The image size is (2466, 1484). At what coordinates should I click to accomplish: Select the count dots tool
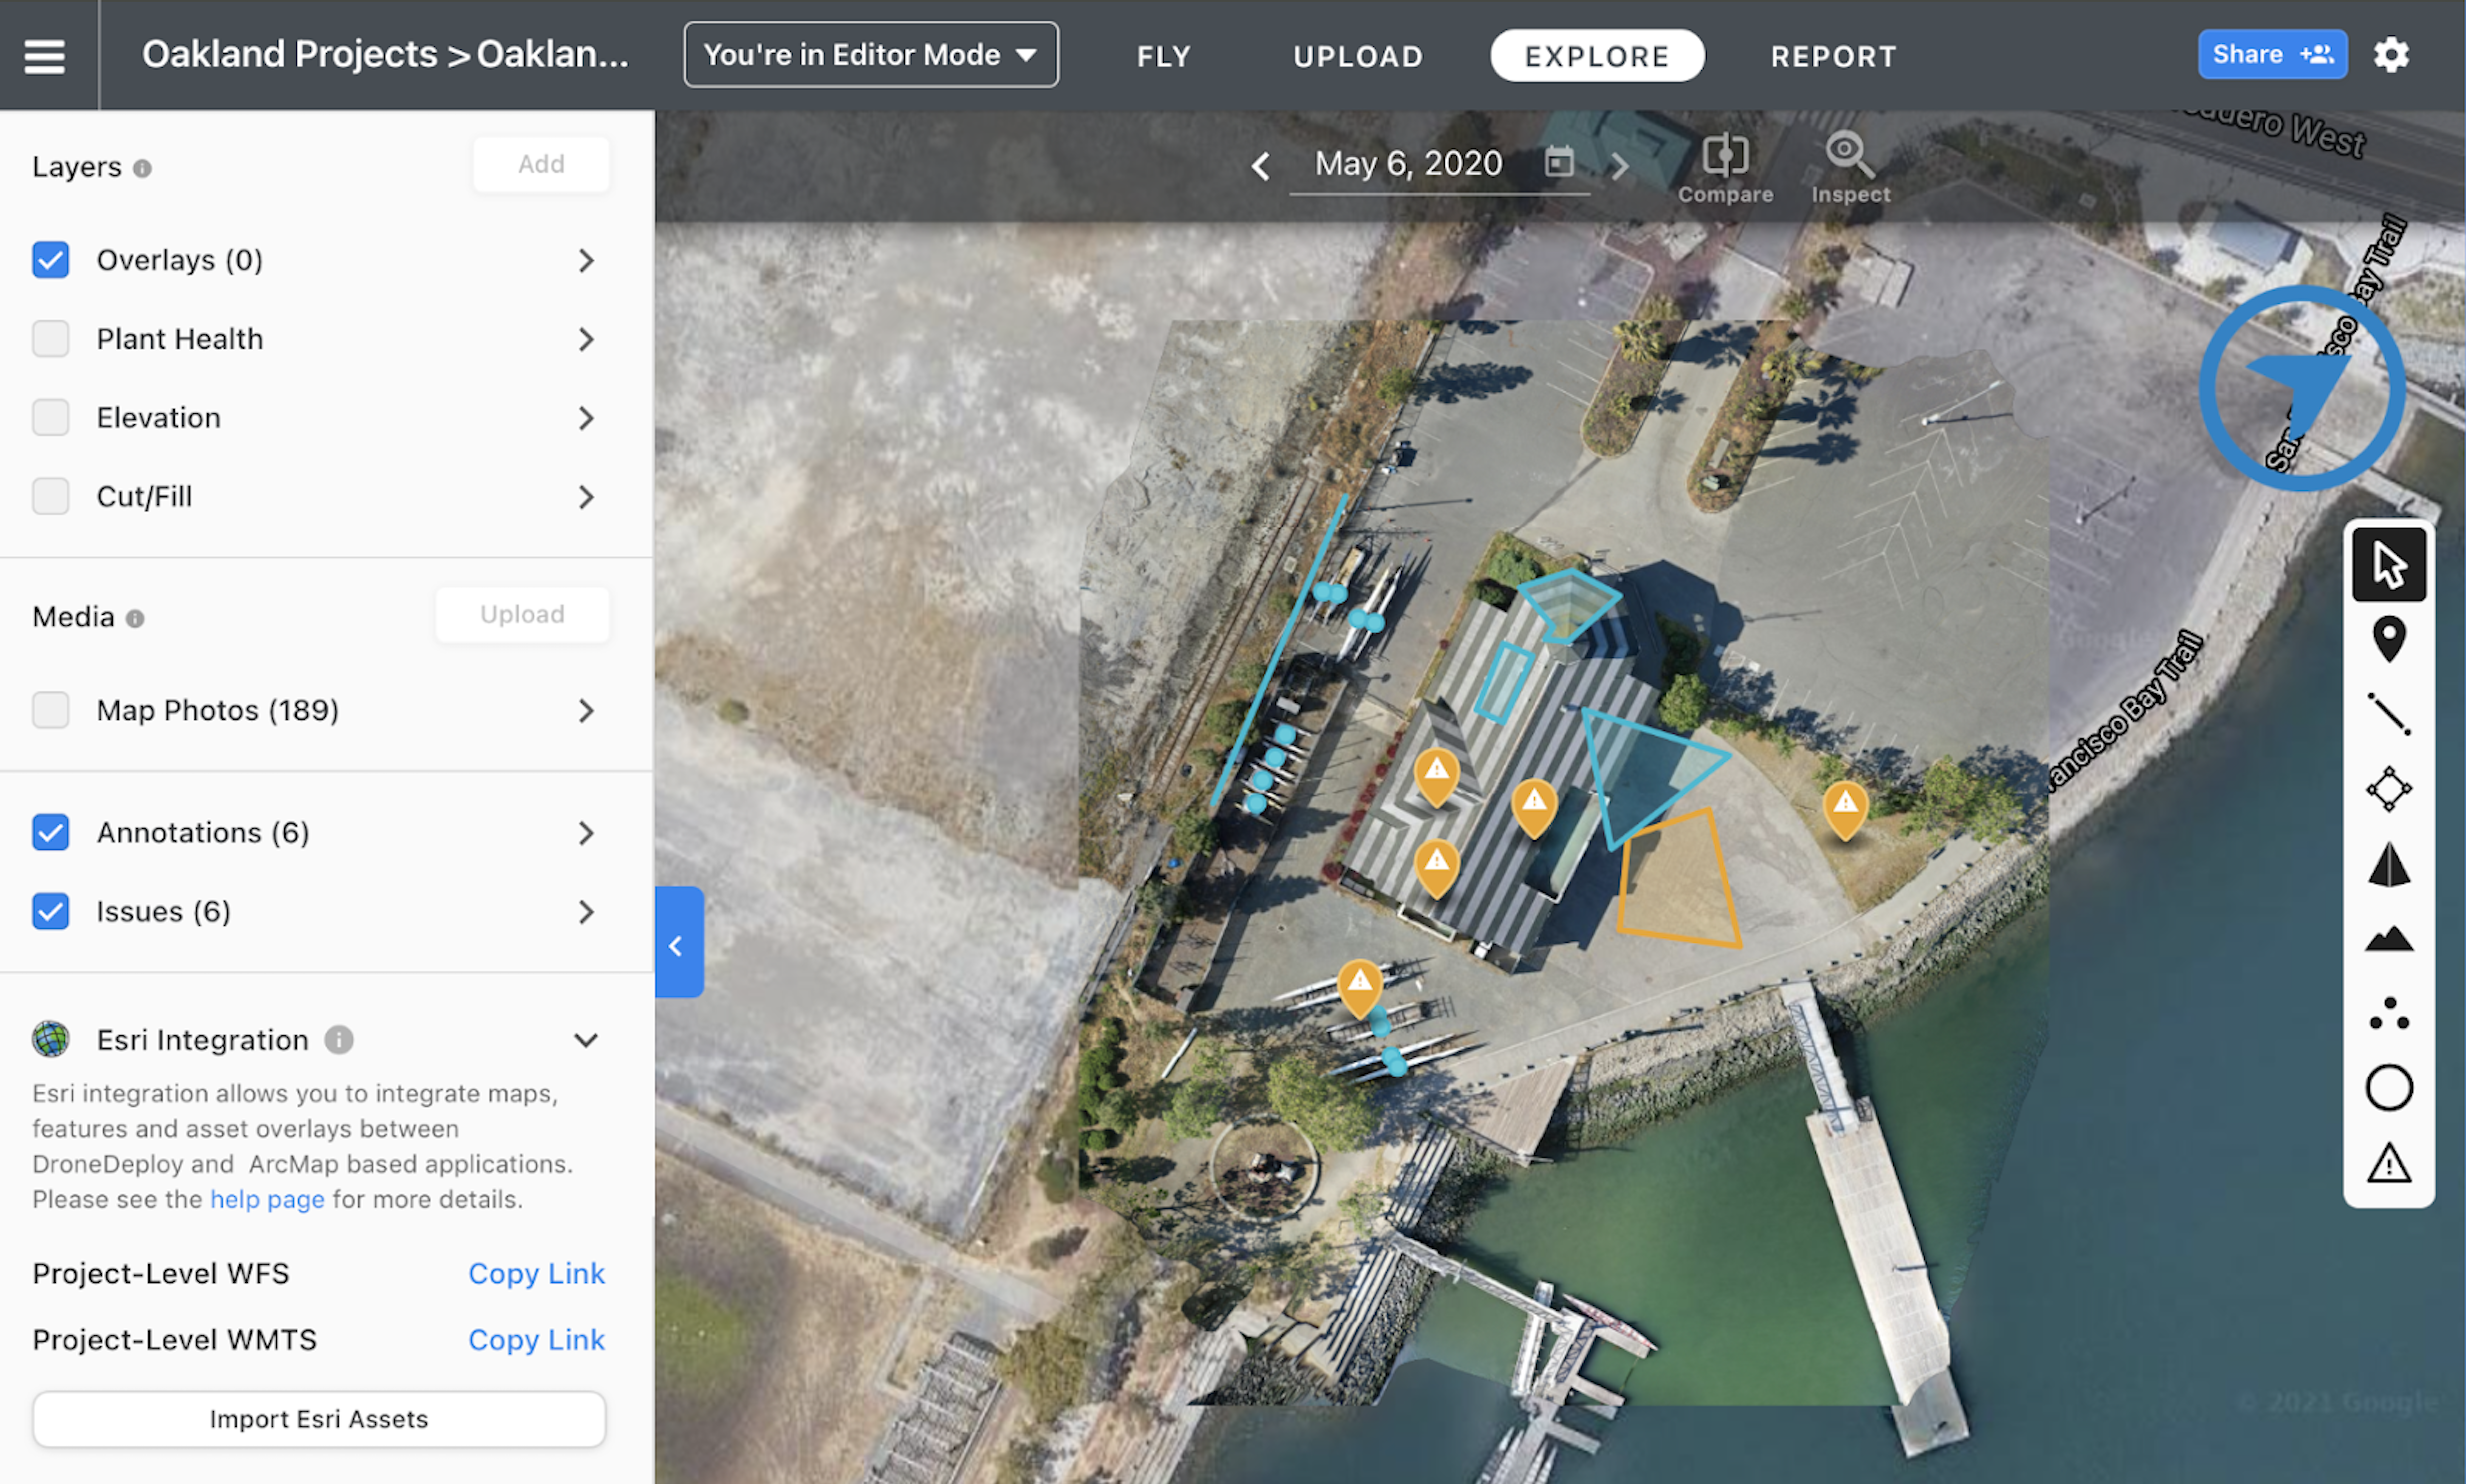point(2388,1013)
